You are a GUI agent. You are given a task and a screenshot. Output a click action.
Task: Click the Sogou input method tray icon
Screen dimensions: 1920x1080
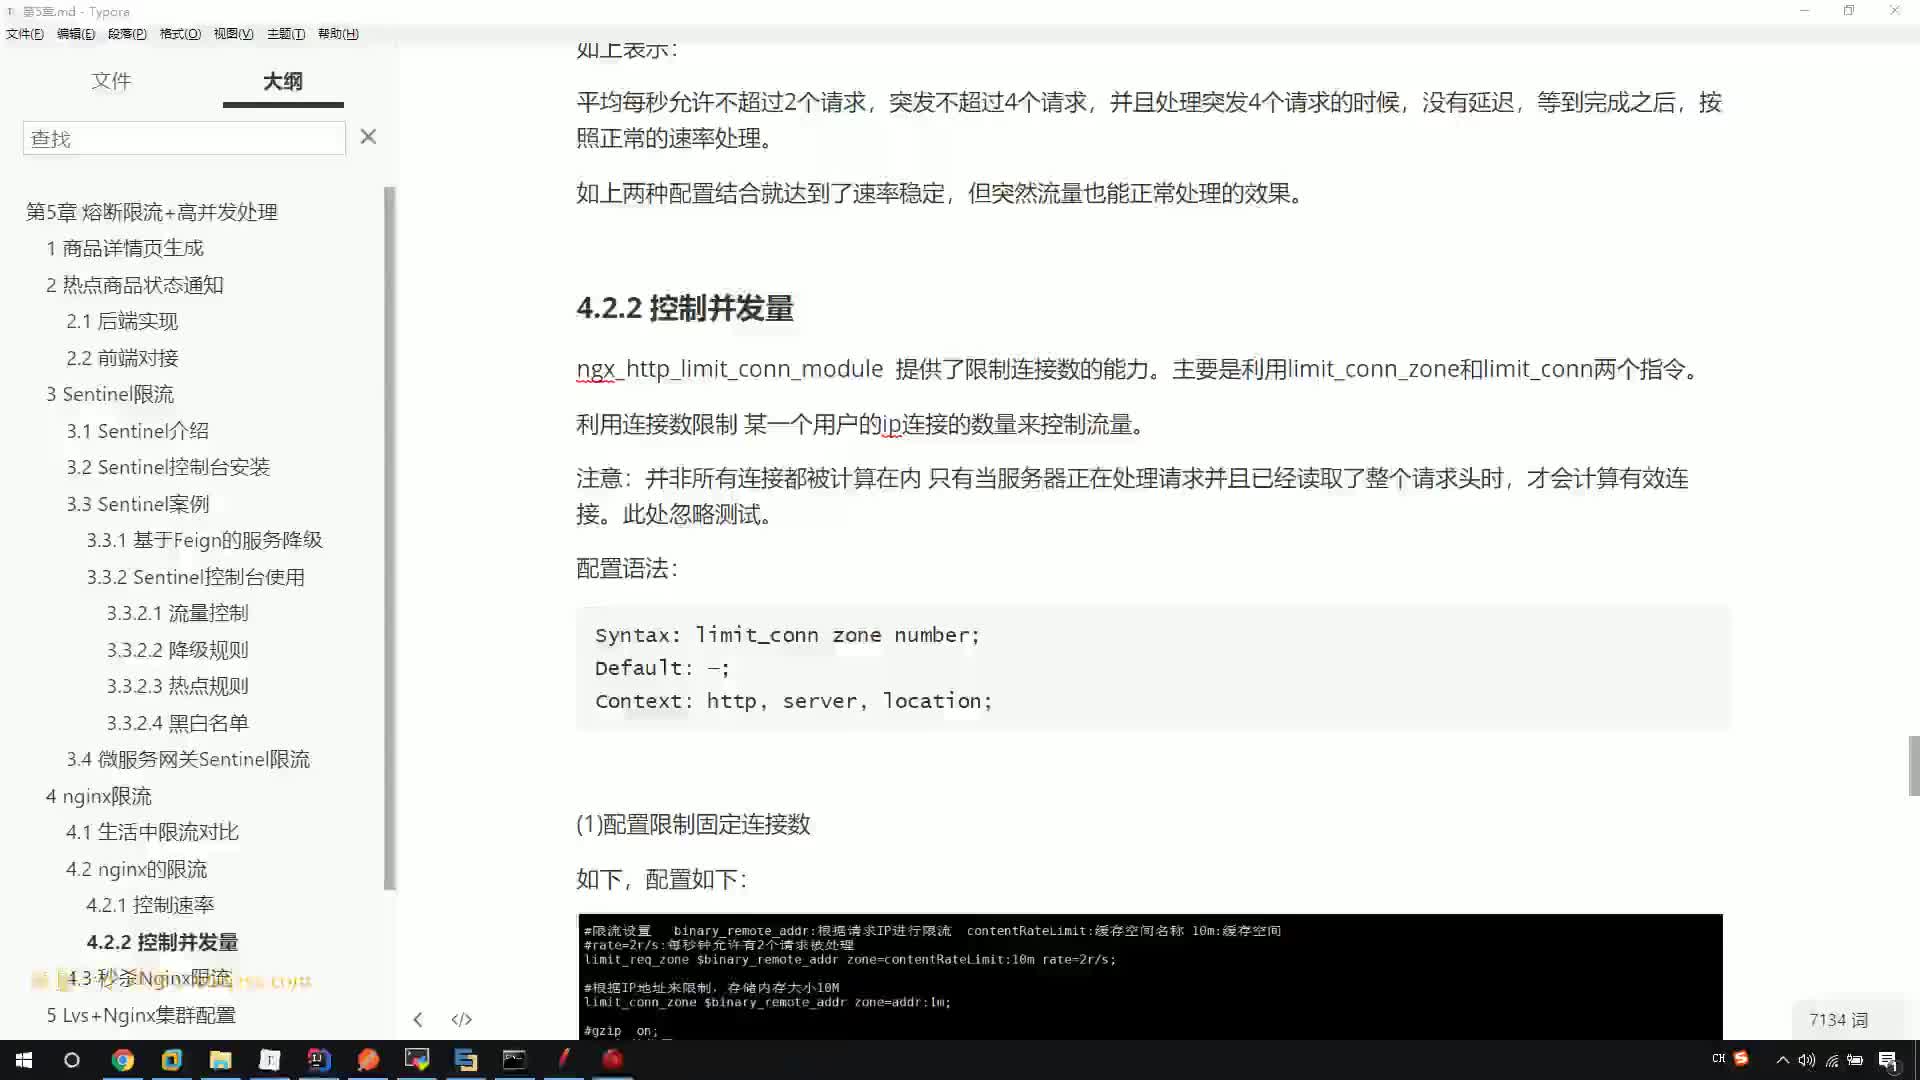click(1741, 1059)
